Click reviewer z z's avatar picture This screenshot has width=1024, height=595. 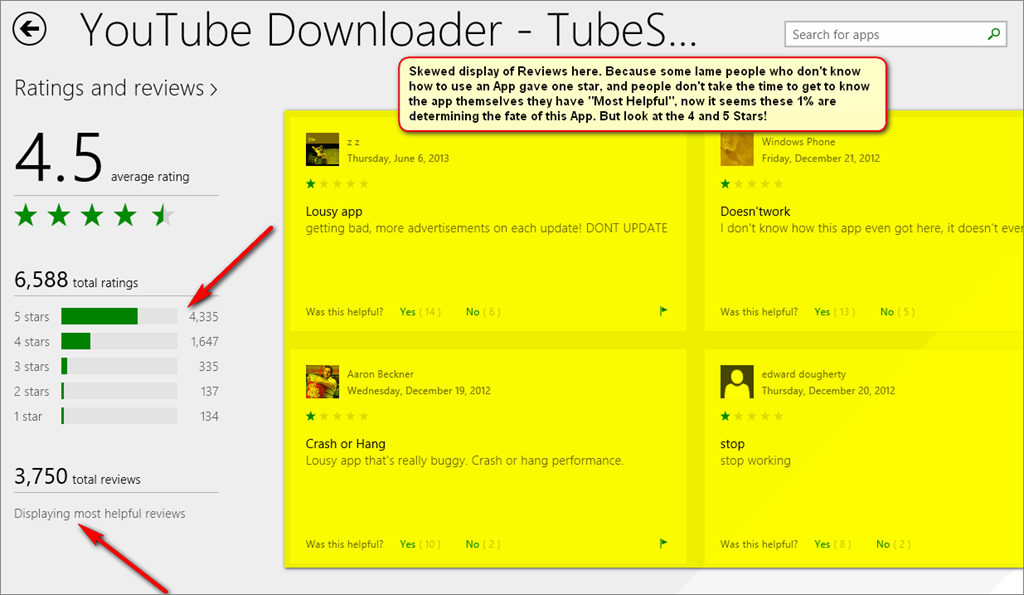click(322, 149)
